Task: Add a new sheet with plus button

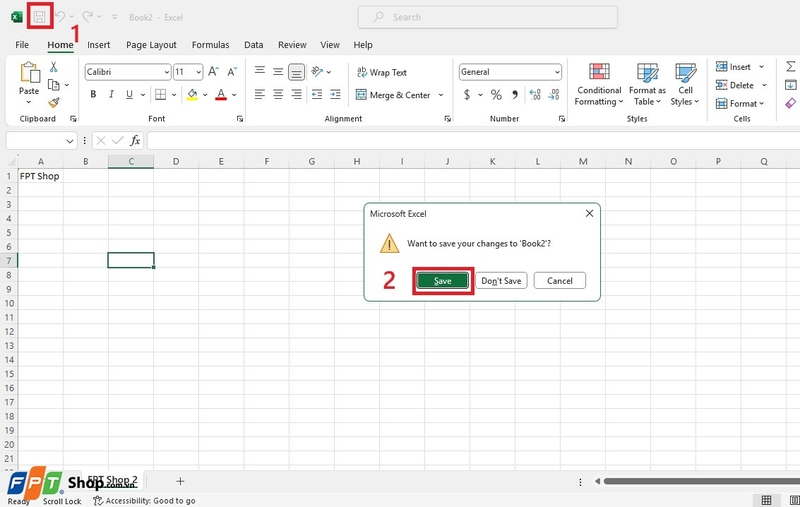Action: click(180, 481)
